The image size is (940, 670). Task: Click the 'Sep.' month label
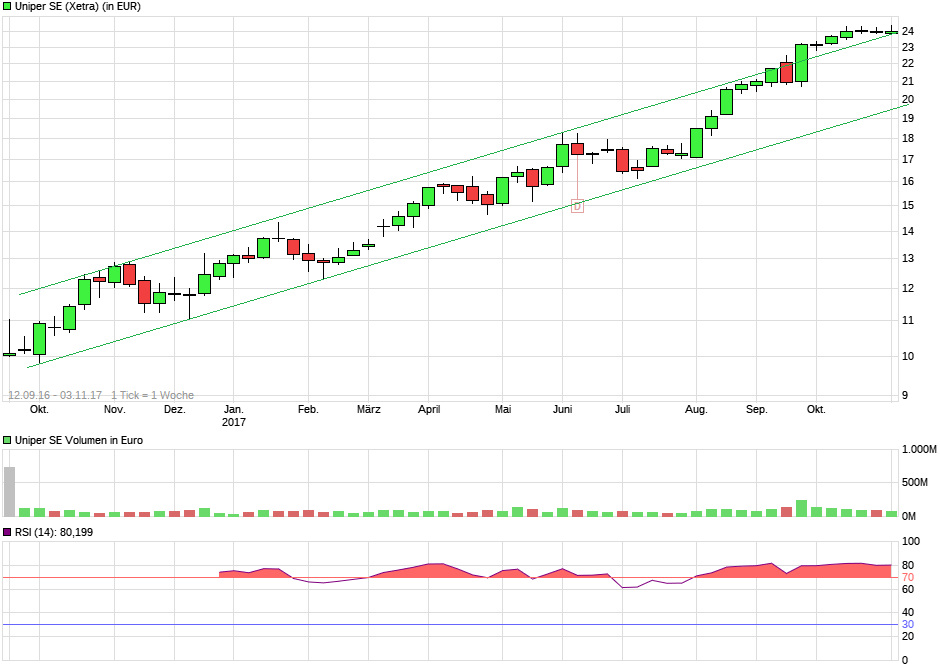click(757, 409)
